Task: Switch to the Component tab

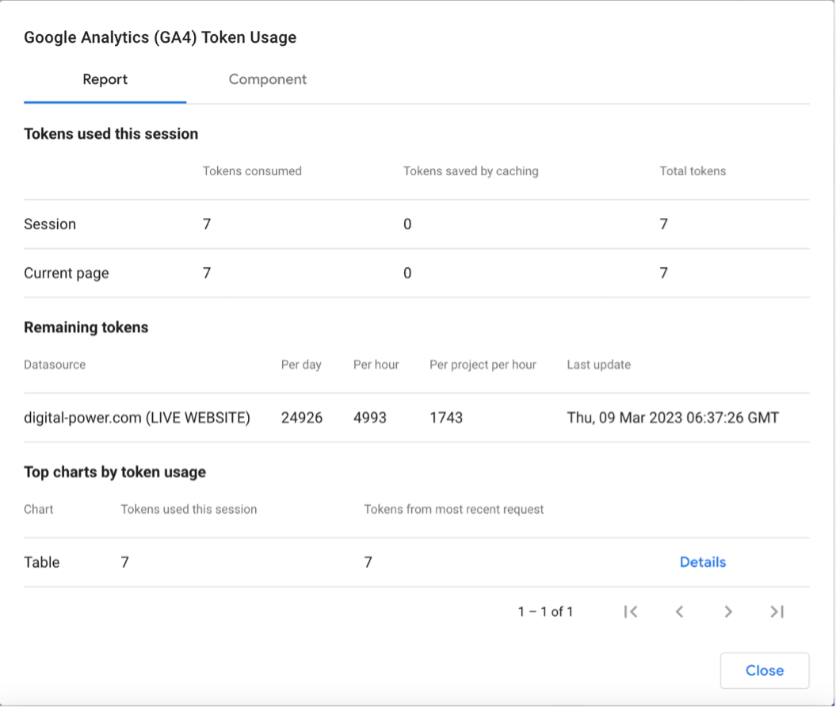Action: click(x=267, y=79)
